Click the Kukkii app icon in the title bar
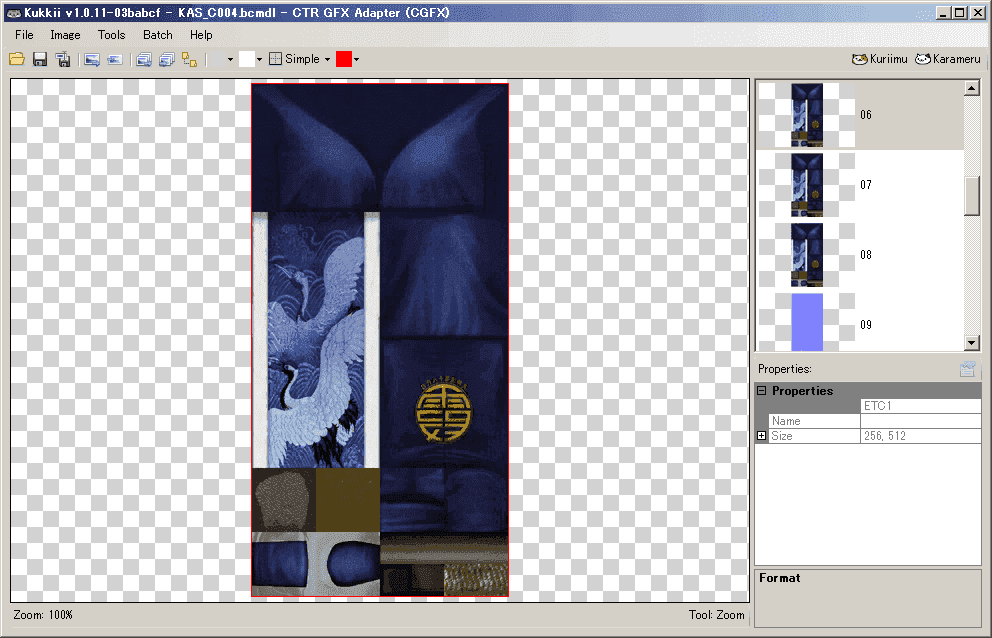The image size is (992, 638). coord(13,13)
